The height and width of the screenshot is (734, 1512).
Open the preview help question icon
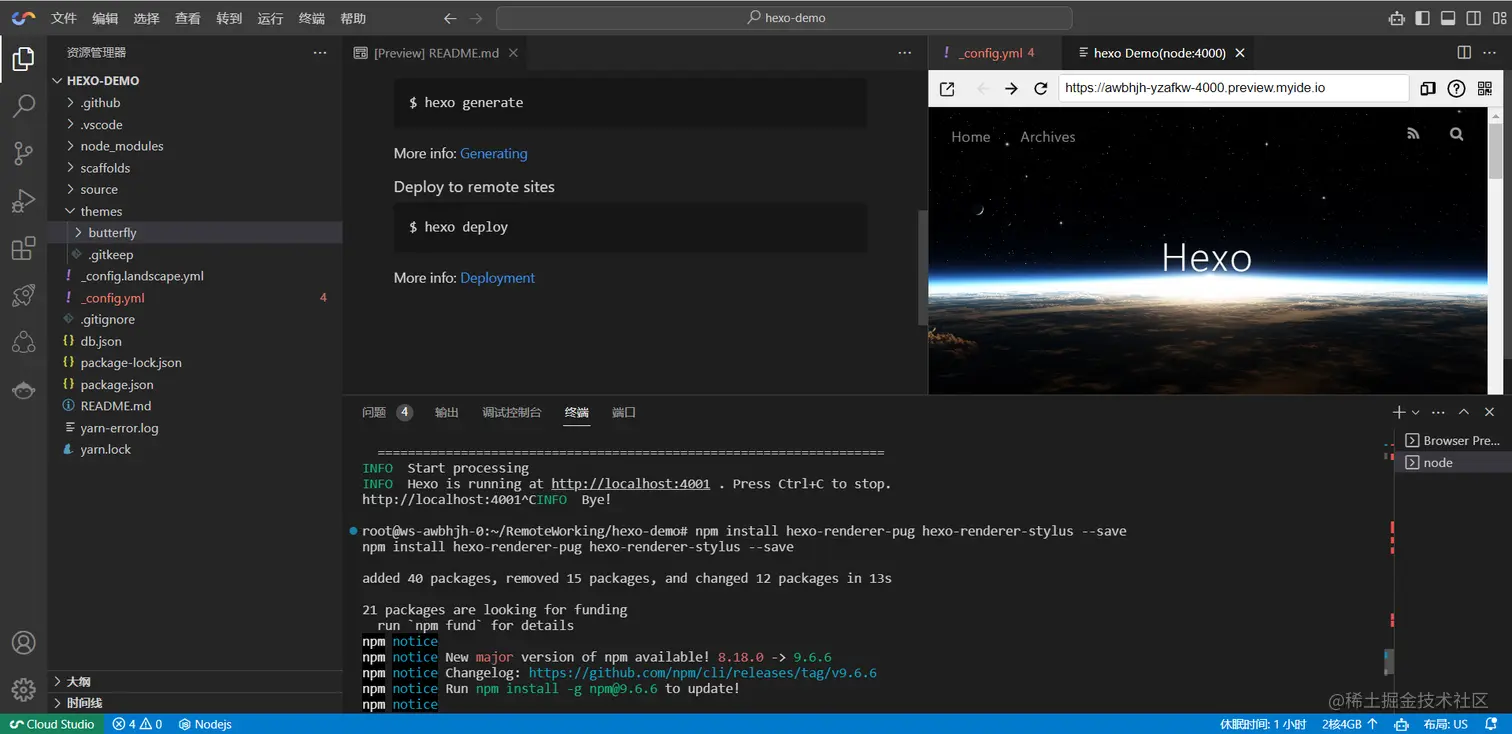[1456, 88]
